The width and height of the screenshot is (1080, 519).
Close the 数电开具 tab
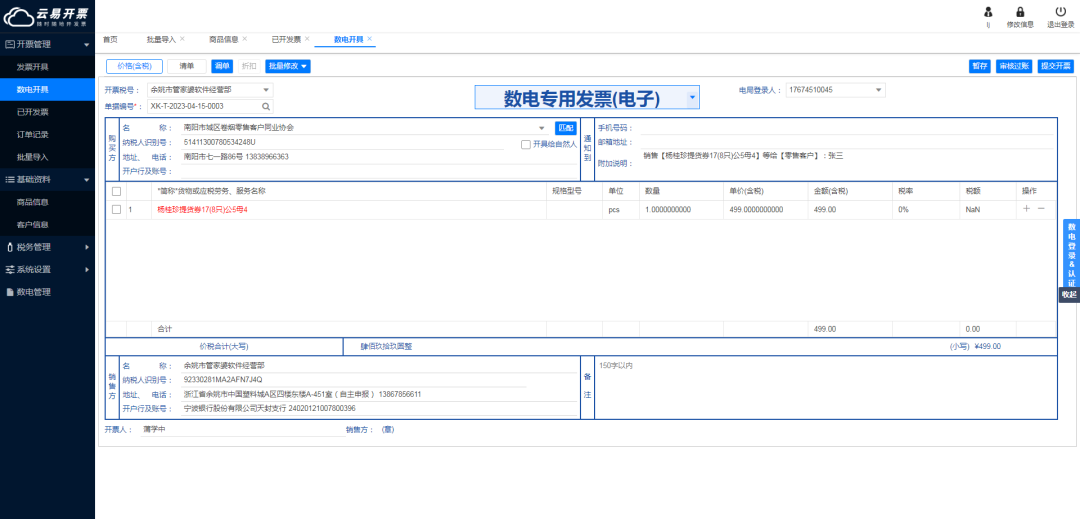[x=369, y=39]
